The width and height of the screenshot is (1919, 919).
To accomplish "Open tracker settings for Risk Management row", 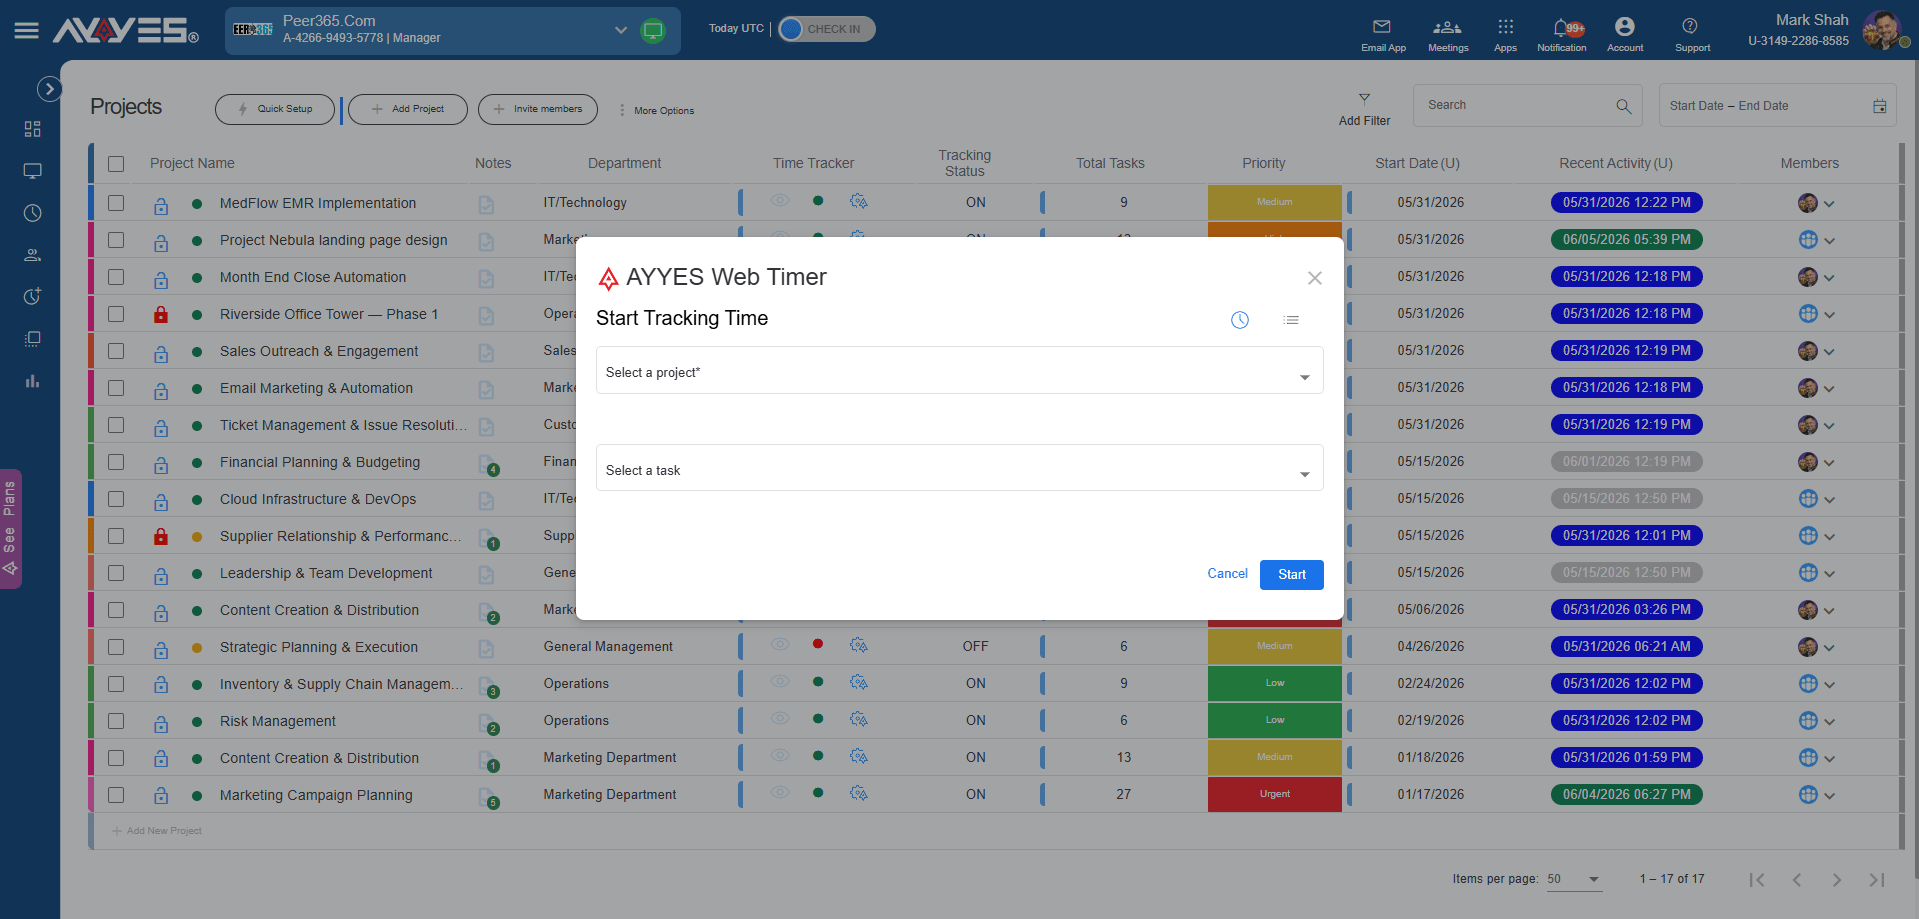I will point(858,719).
